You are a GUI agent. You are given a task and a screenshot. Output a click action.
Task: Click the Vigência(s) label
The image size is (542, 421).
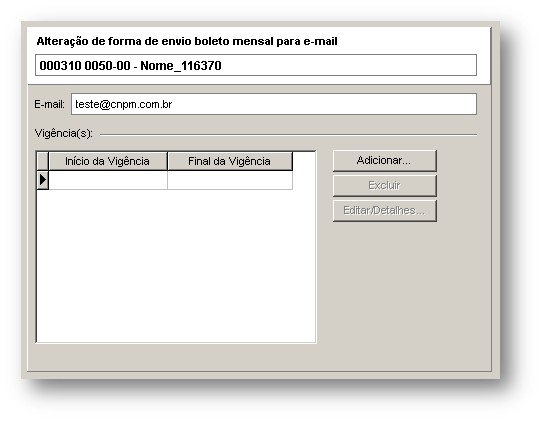click(64, 133)
